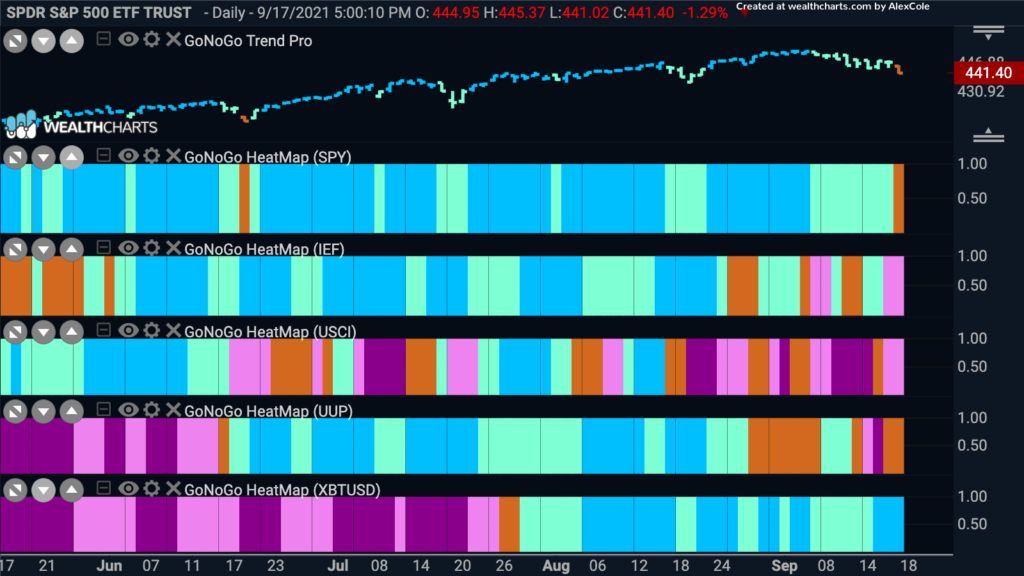Open HeatMap (SPY) settings gear
This screenshot has width=1024, height=576.
point(152,156)
